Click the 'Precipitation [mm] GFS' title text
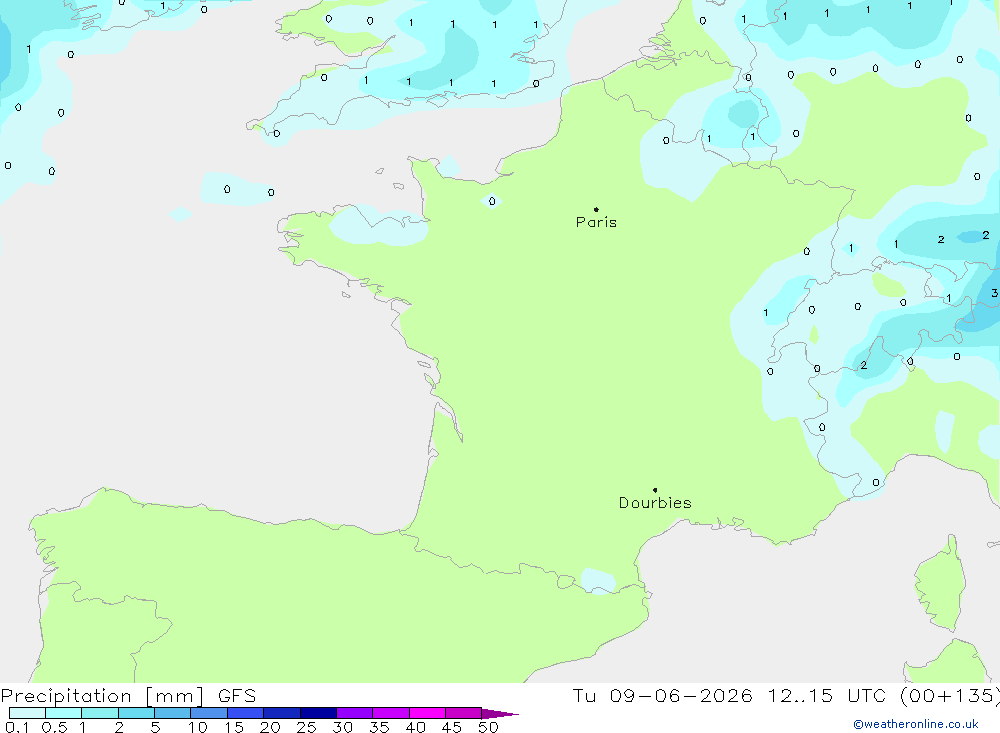This screenshot has height=733, width=1000. tap(128, 696)
